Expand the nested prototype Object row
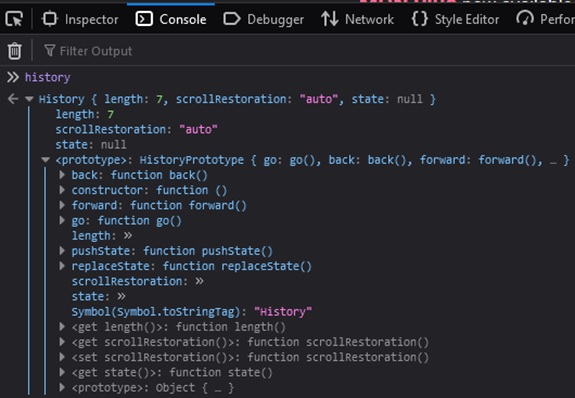 click(62, 387)
